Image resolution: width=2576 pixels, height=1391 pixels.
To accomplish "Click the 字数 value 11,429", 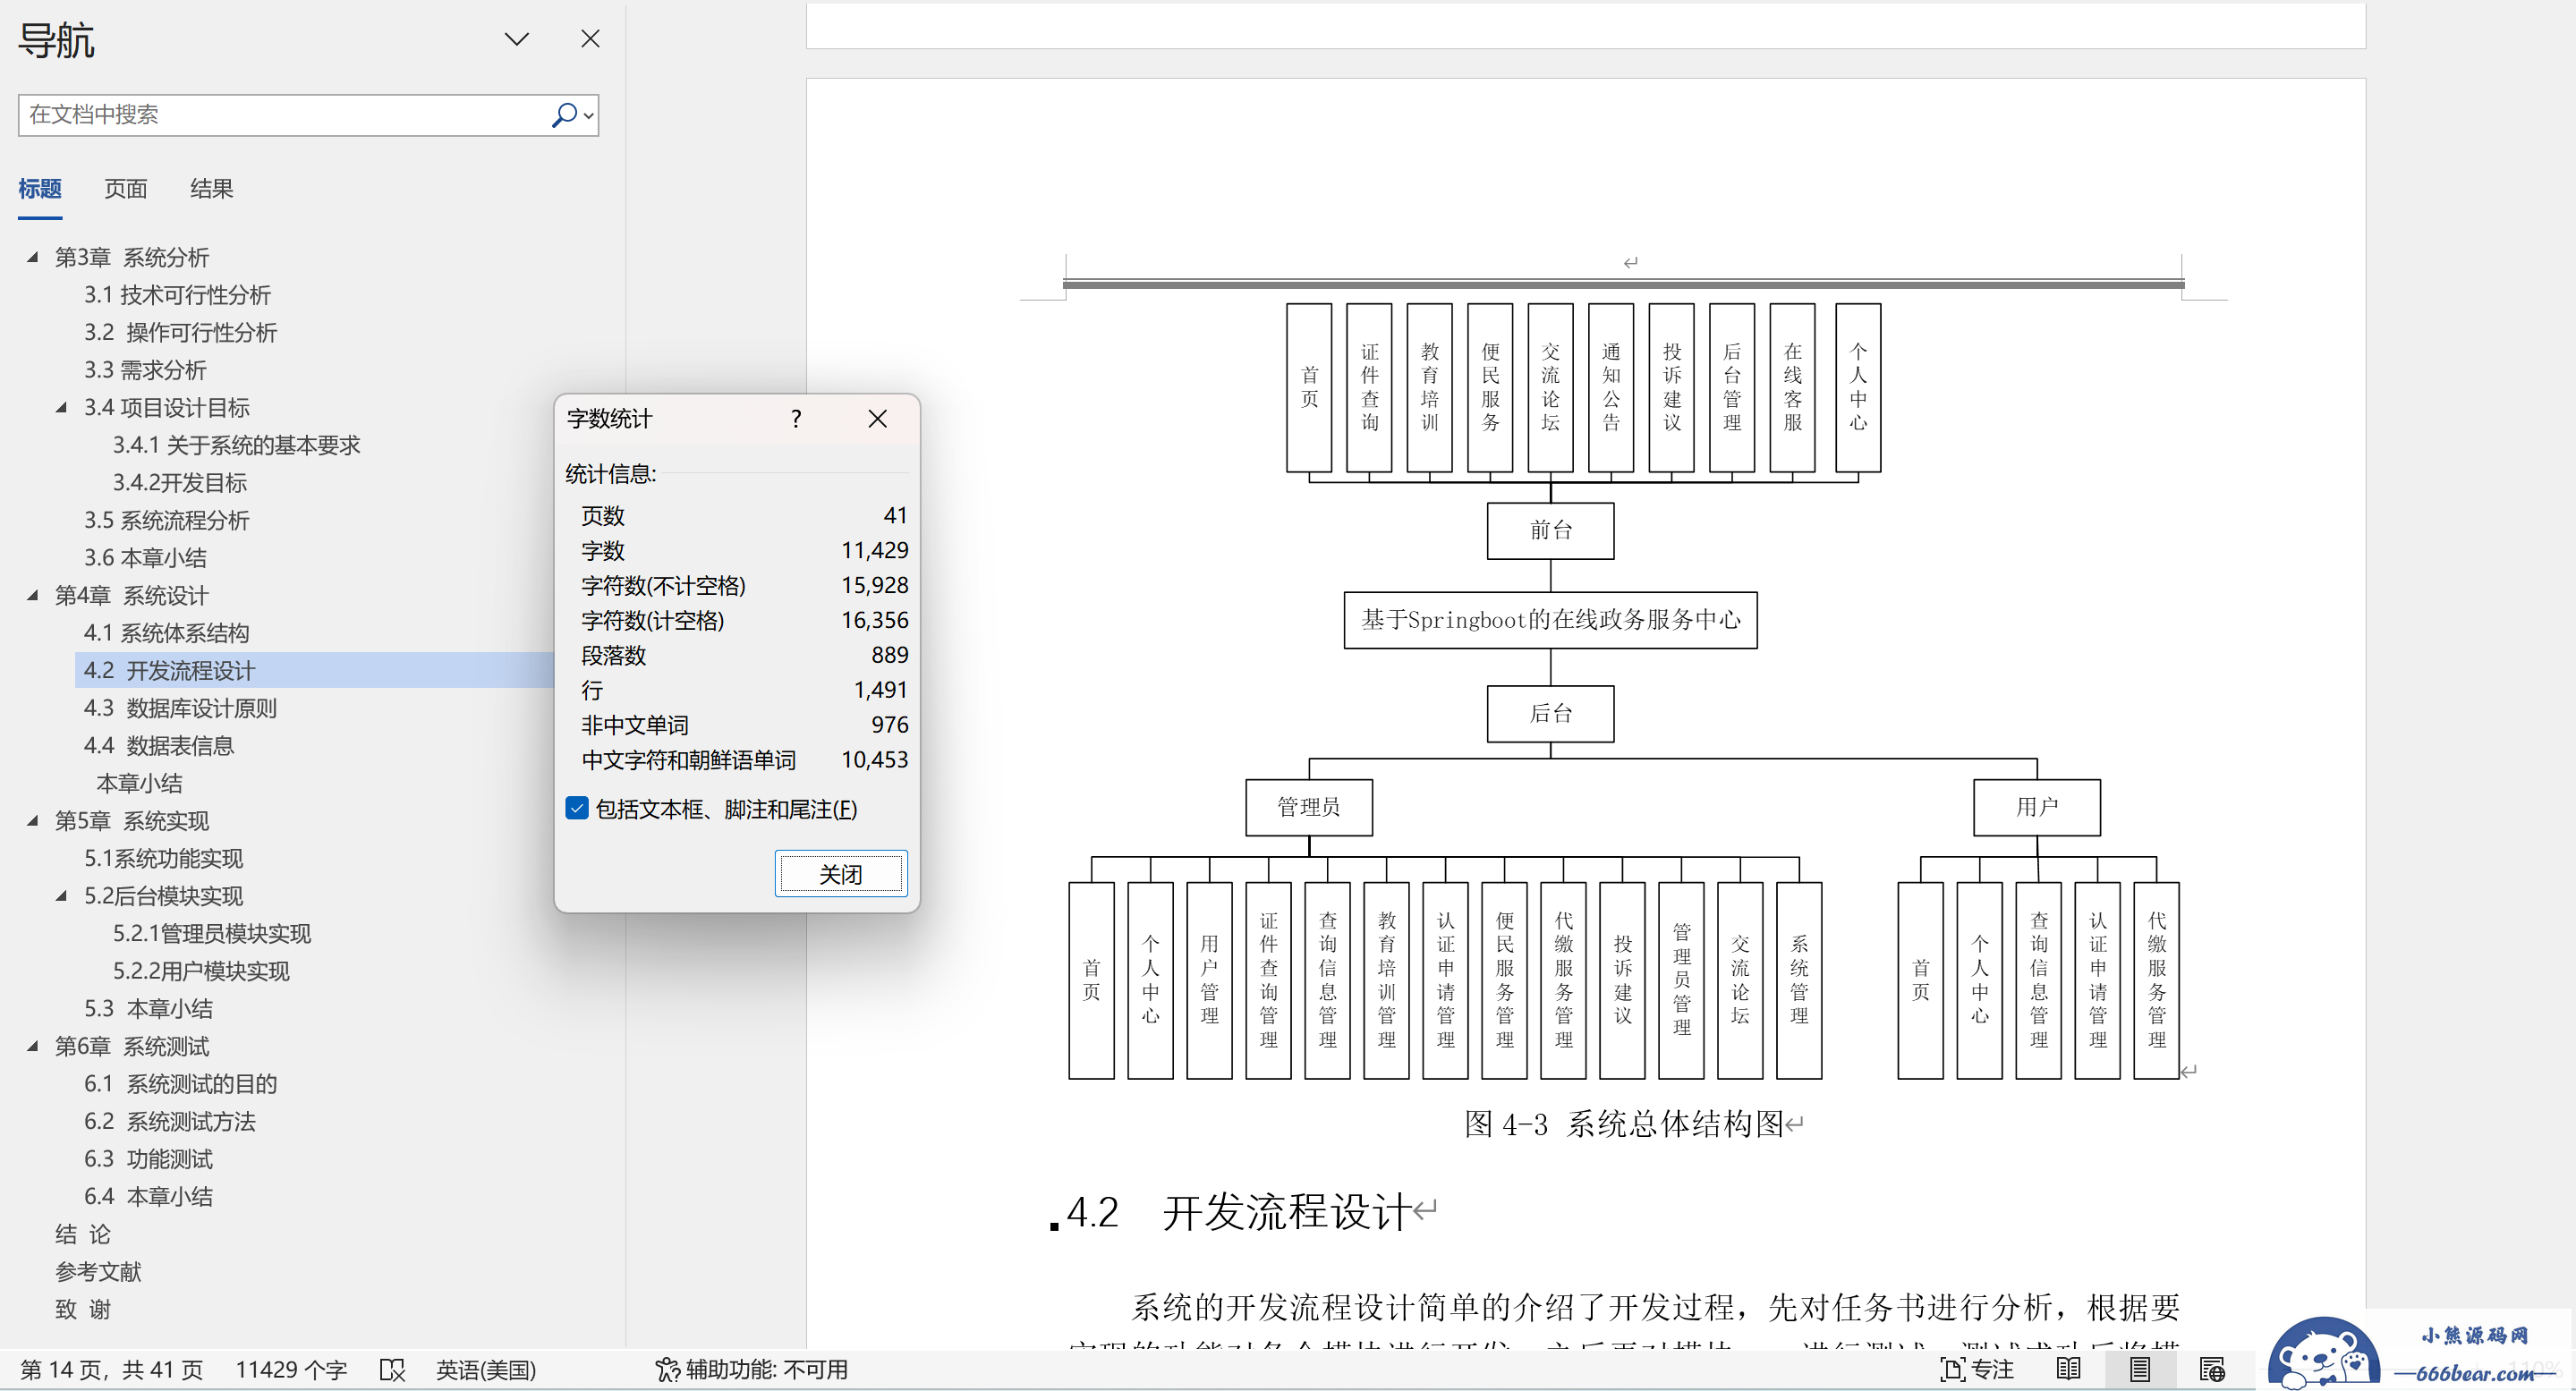I will point(874,550).
